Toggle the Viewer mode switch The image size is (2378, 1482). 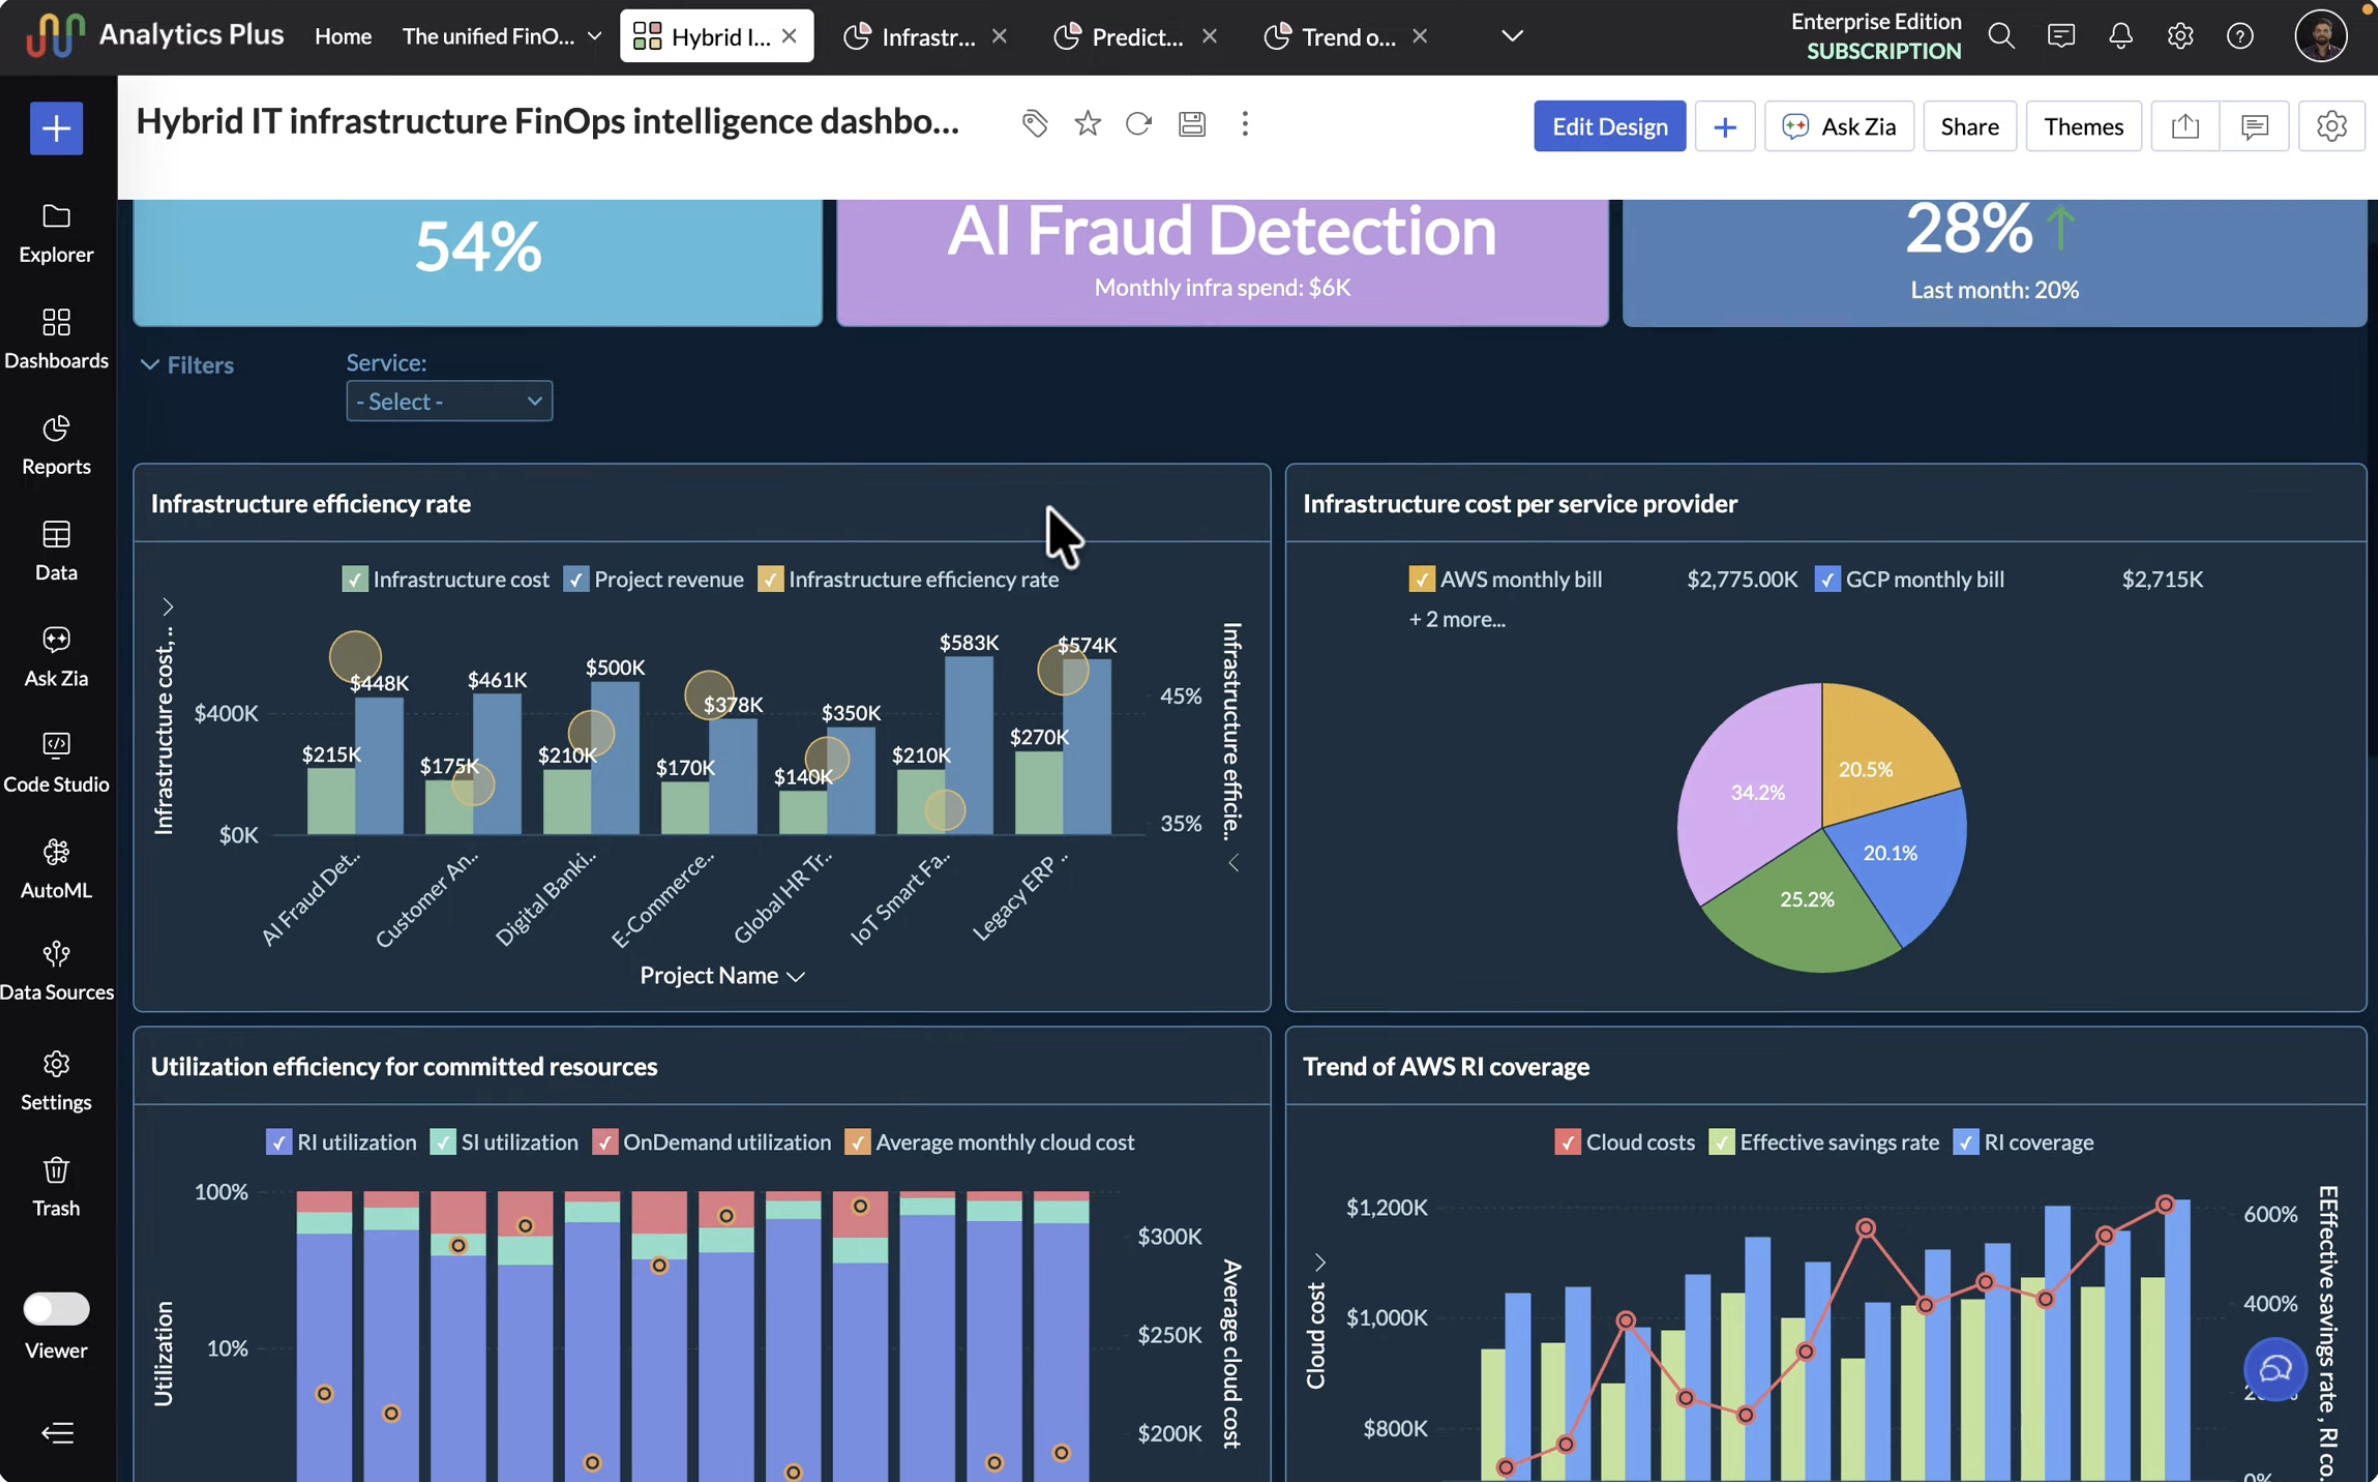tap(56, 1308)
